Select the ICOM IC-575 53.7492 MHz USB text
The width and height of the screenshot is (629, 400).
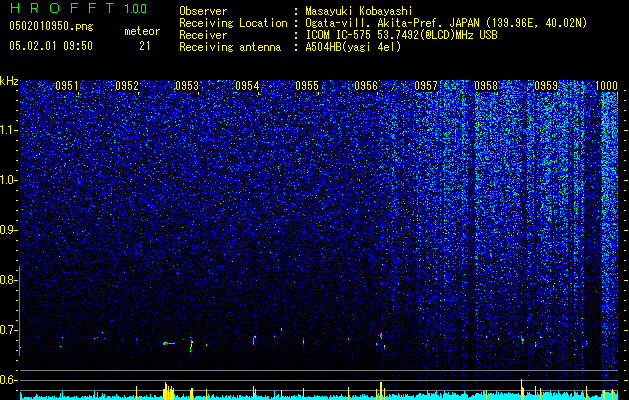(x=401, y=35)
